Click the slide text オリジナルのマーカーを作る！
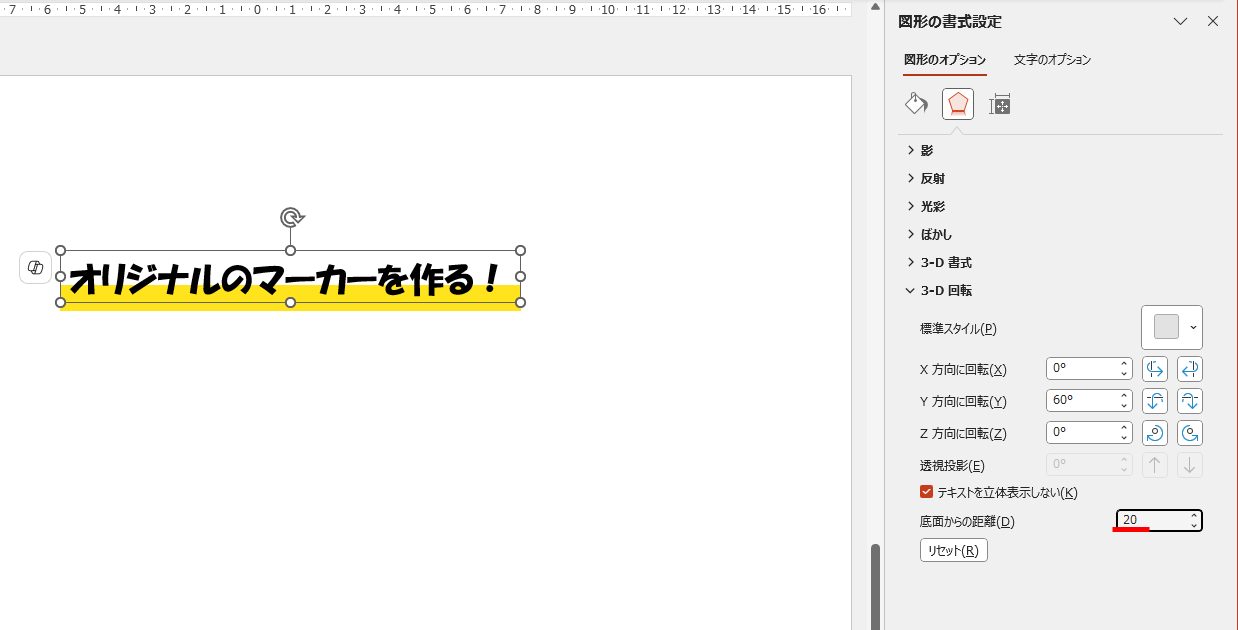 click(x=285, y=279)
